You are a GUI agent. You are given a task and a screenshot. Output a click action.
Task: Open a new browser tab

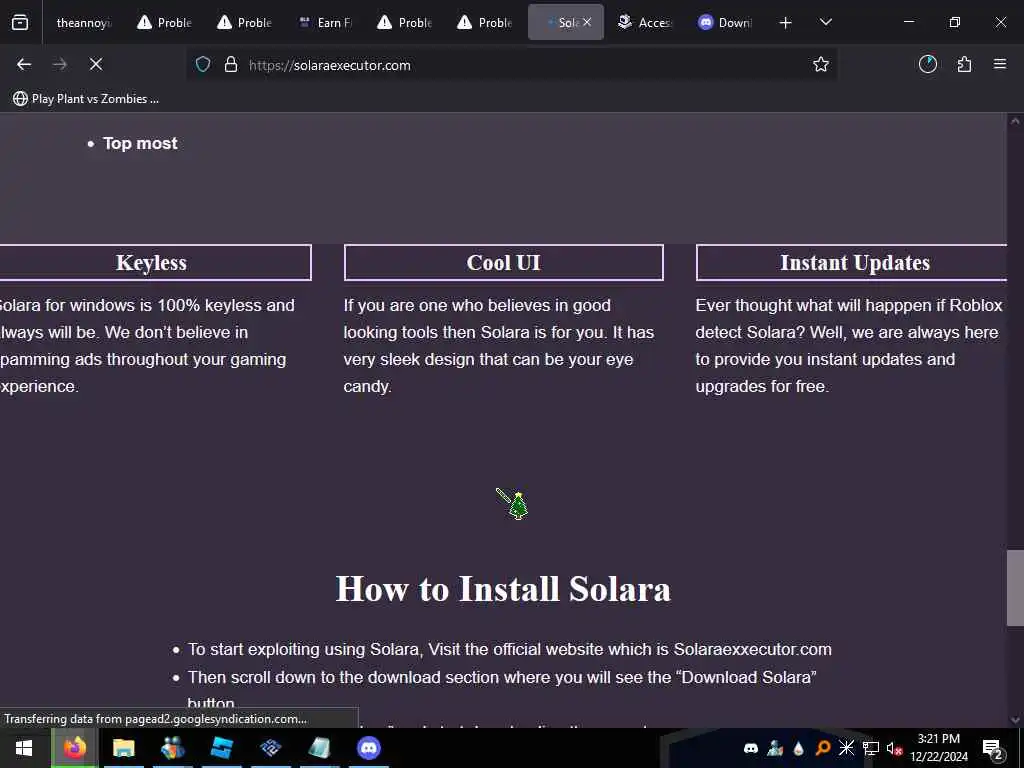pyautogui.click(x=786, y=23)
